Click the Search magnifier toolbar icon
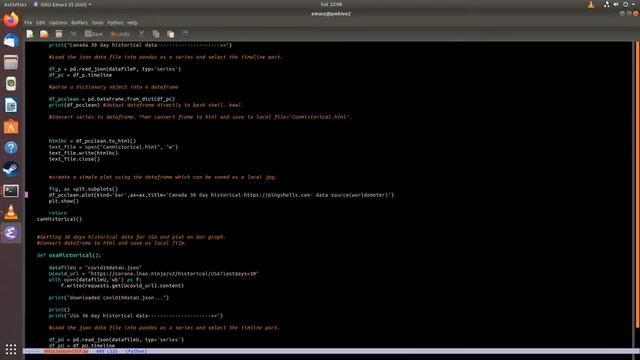Image resolution: width=640 pixels, height=360 pixels. coord(186,34)
